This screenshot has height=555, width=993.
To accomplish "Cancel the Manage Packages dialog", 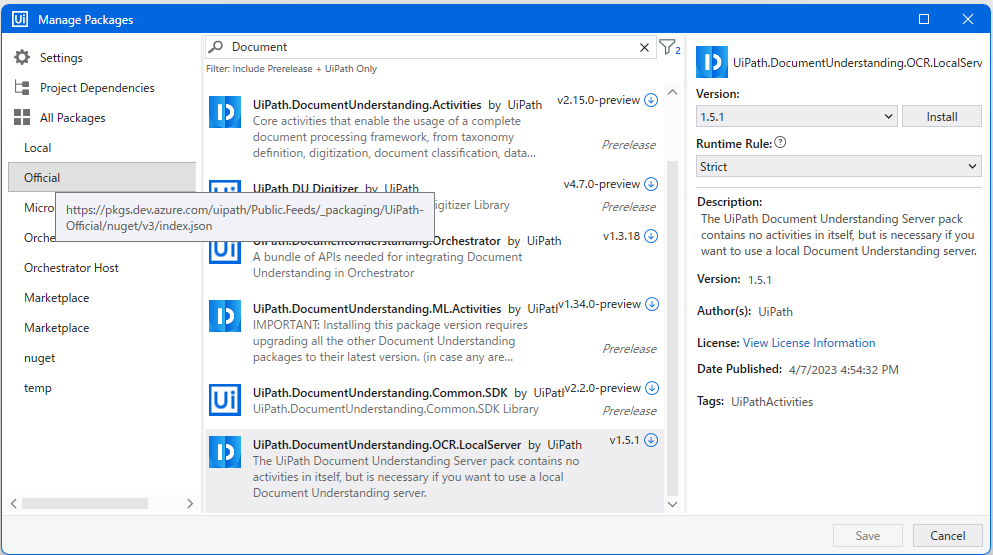I will tap(947, 535).
